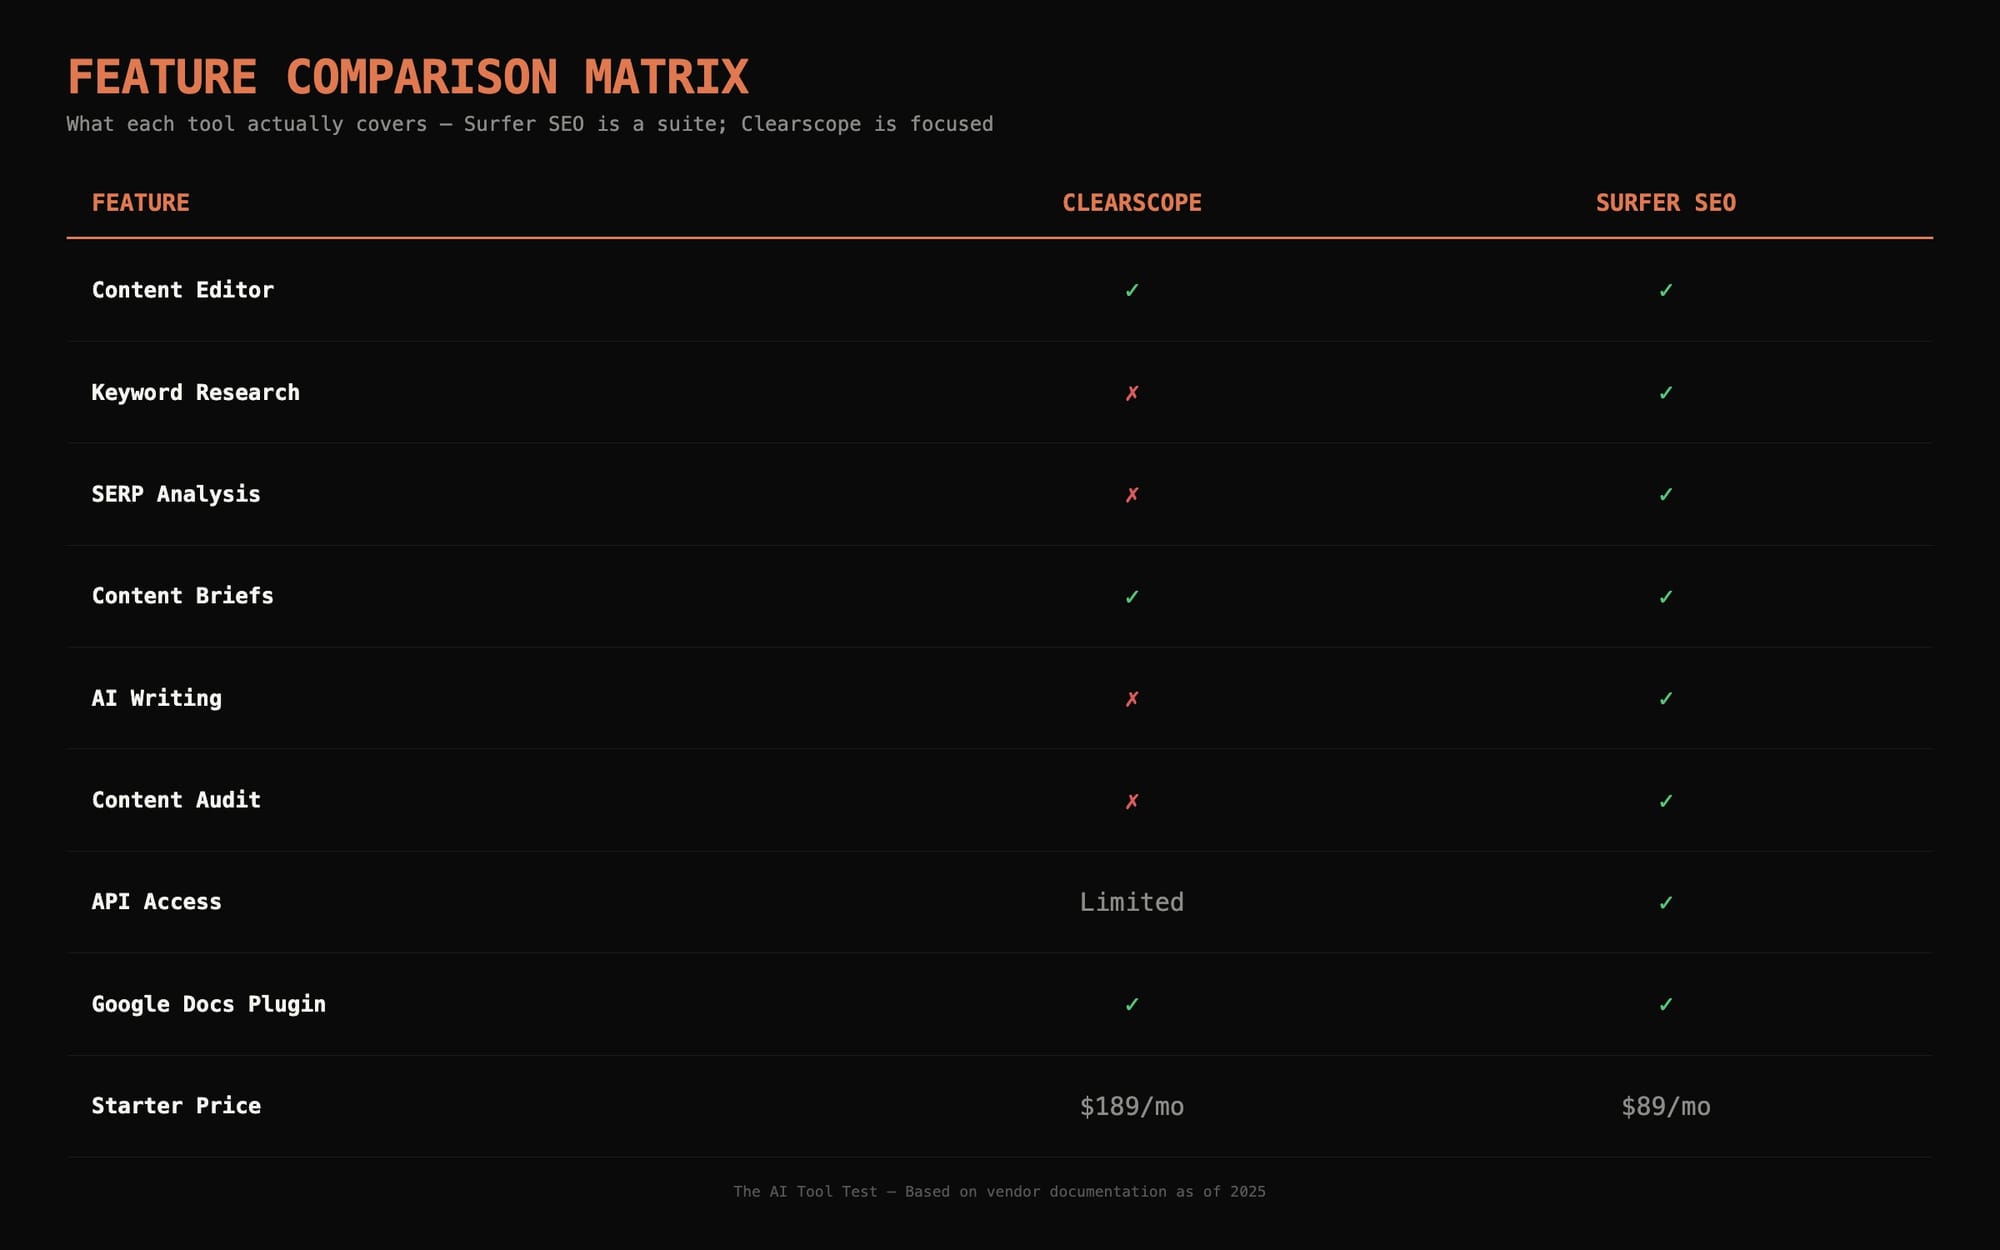The width and height of the screenshot is (2000, 1250).
Task: Click the 'FEATURE COMPARISON MATRIX' title
Action: point(408,77)
